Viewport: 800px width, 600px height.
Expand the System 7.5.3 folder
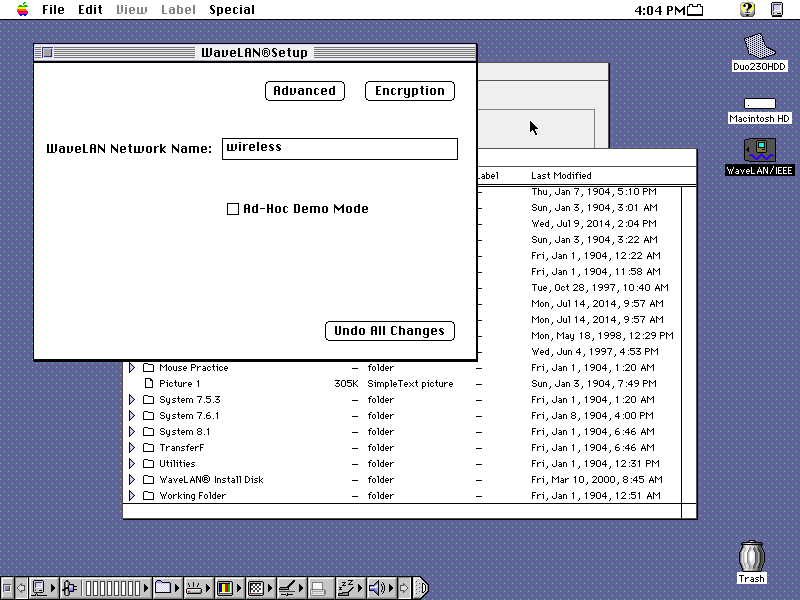coord(132,399)
